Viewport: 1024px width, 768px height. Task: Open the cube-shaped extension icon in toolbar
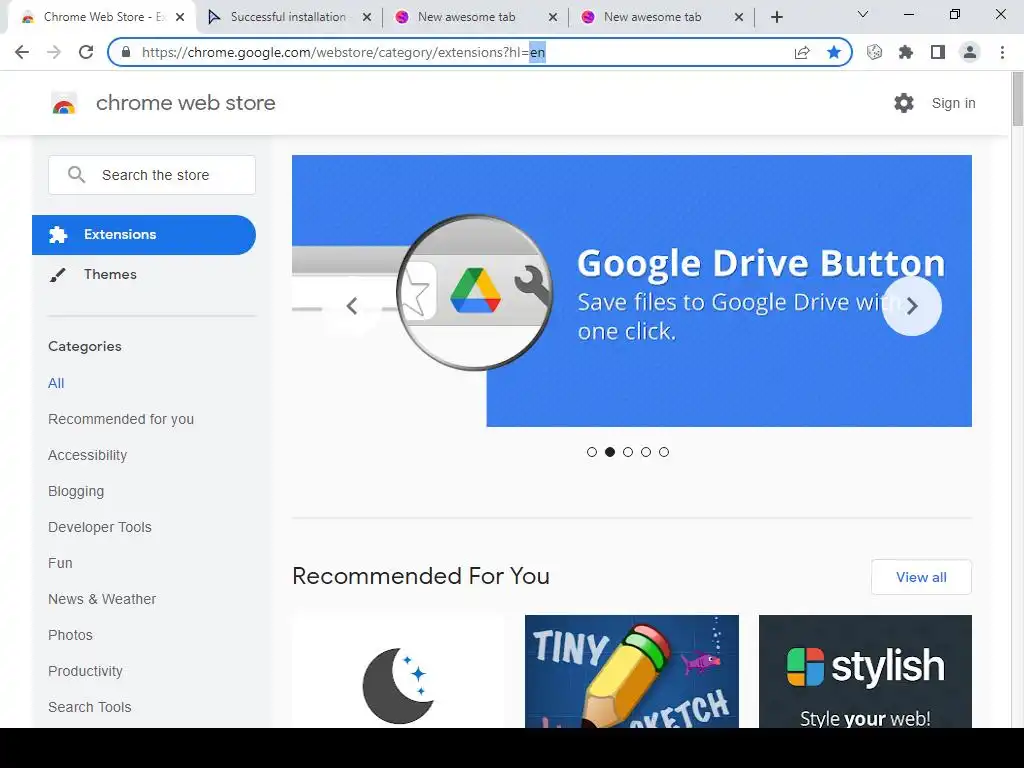[874, 52]
